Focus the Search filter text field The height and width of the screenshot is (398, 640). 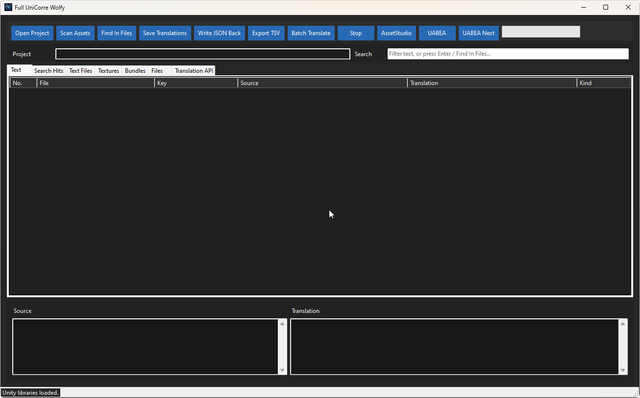[508, 54]
